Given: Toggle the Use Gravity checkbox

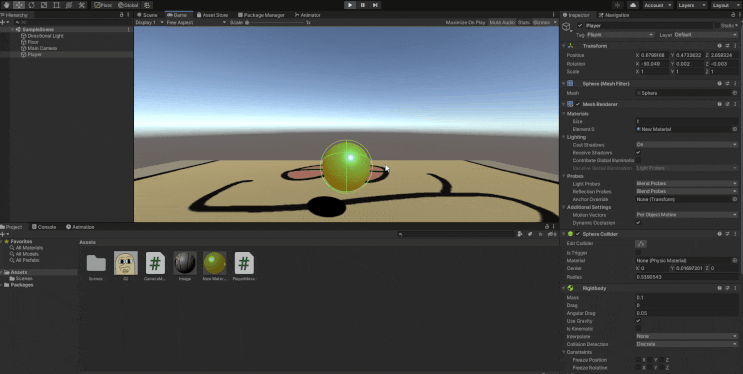Looking at the screenshot, I should [638, 321].
